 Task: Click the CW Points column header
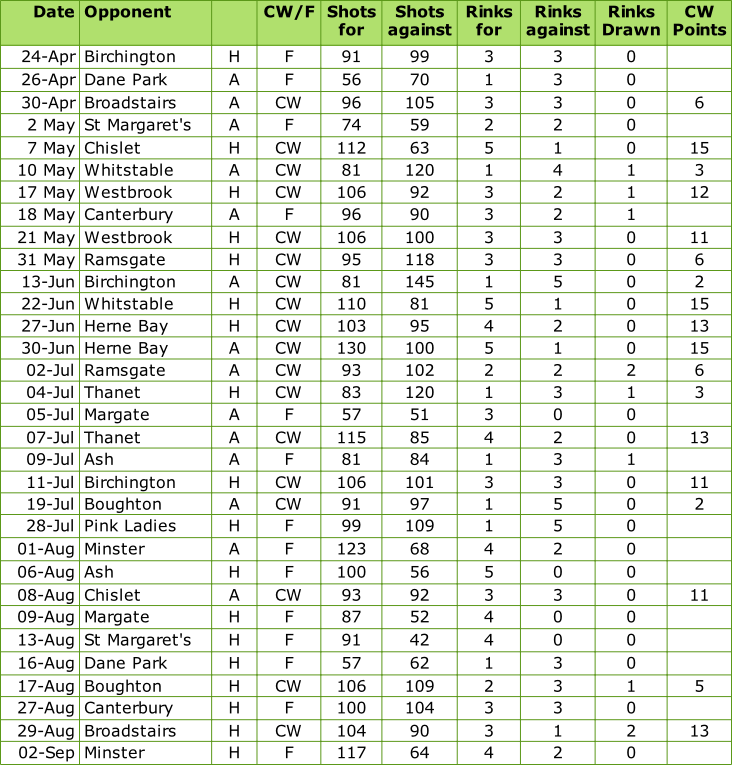(699, 21)
